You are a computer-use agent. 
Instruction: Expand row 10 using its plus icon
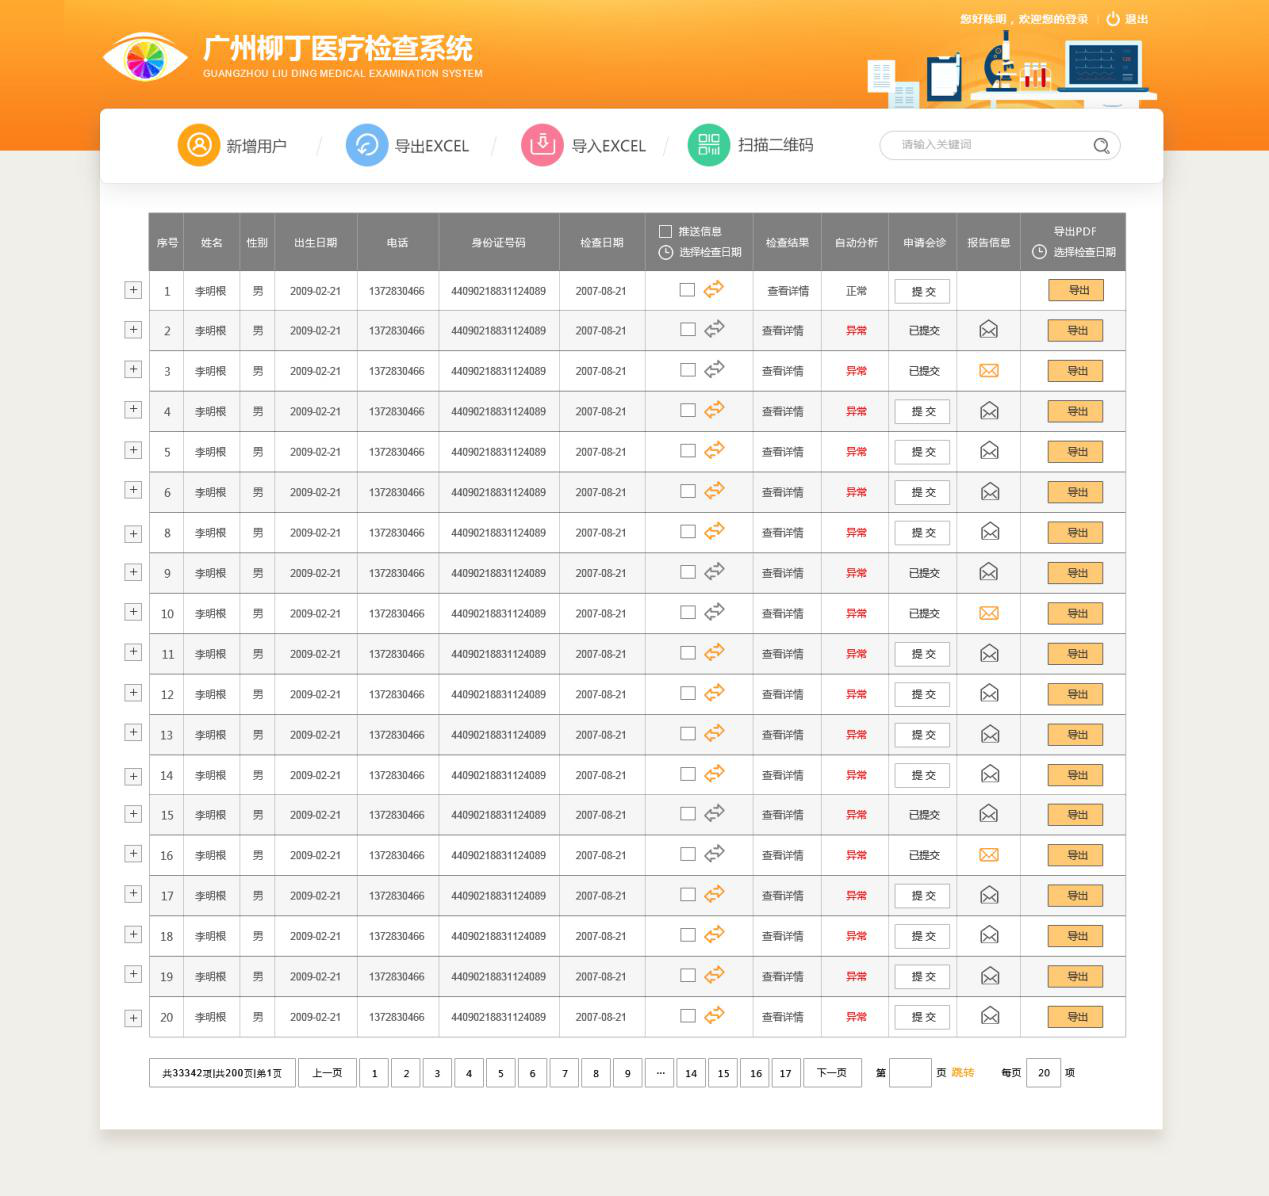click(x=133, y=611)
